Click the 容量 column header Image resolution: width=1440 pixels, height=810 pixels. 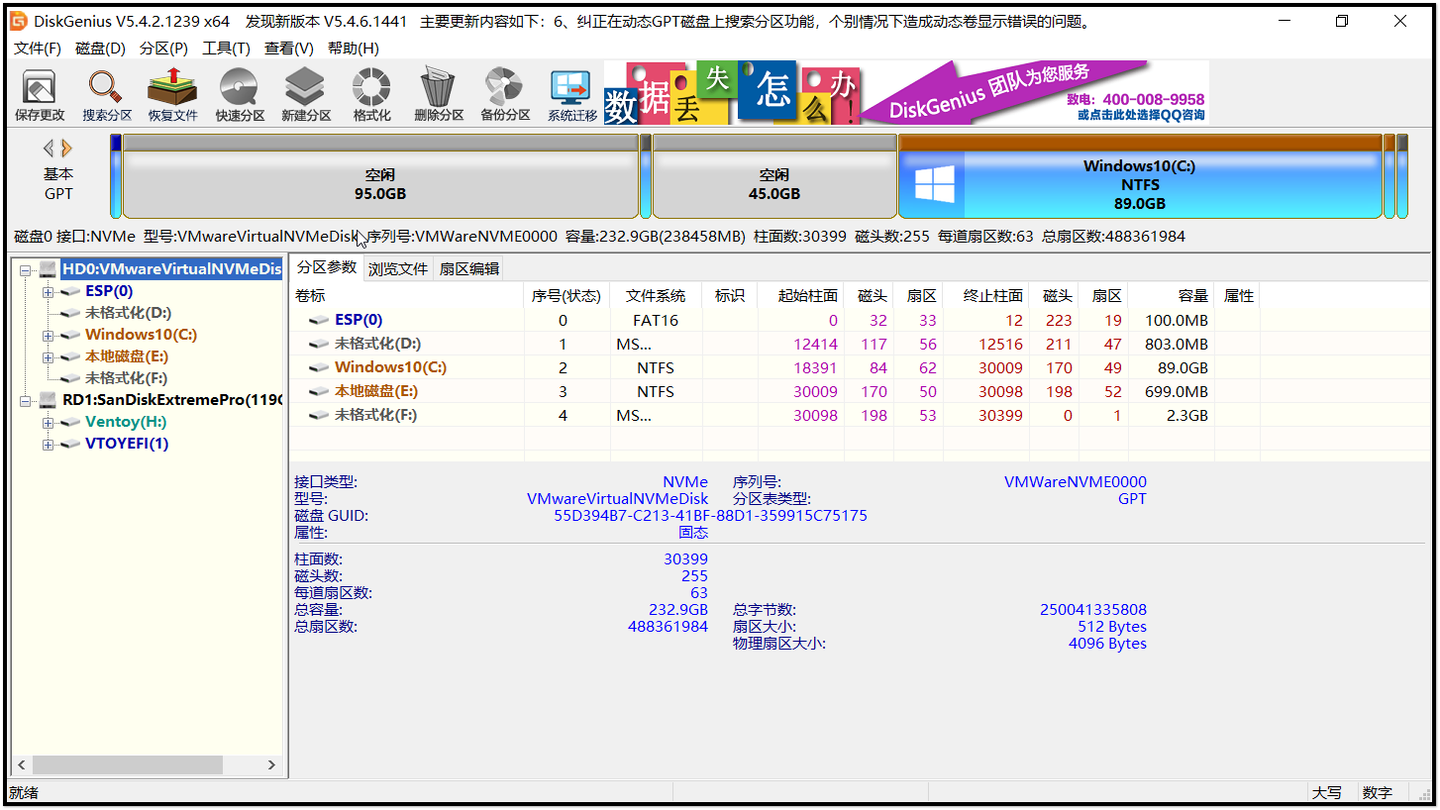[1172, 295]
